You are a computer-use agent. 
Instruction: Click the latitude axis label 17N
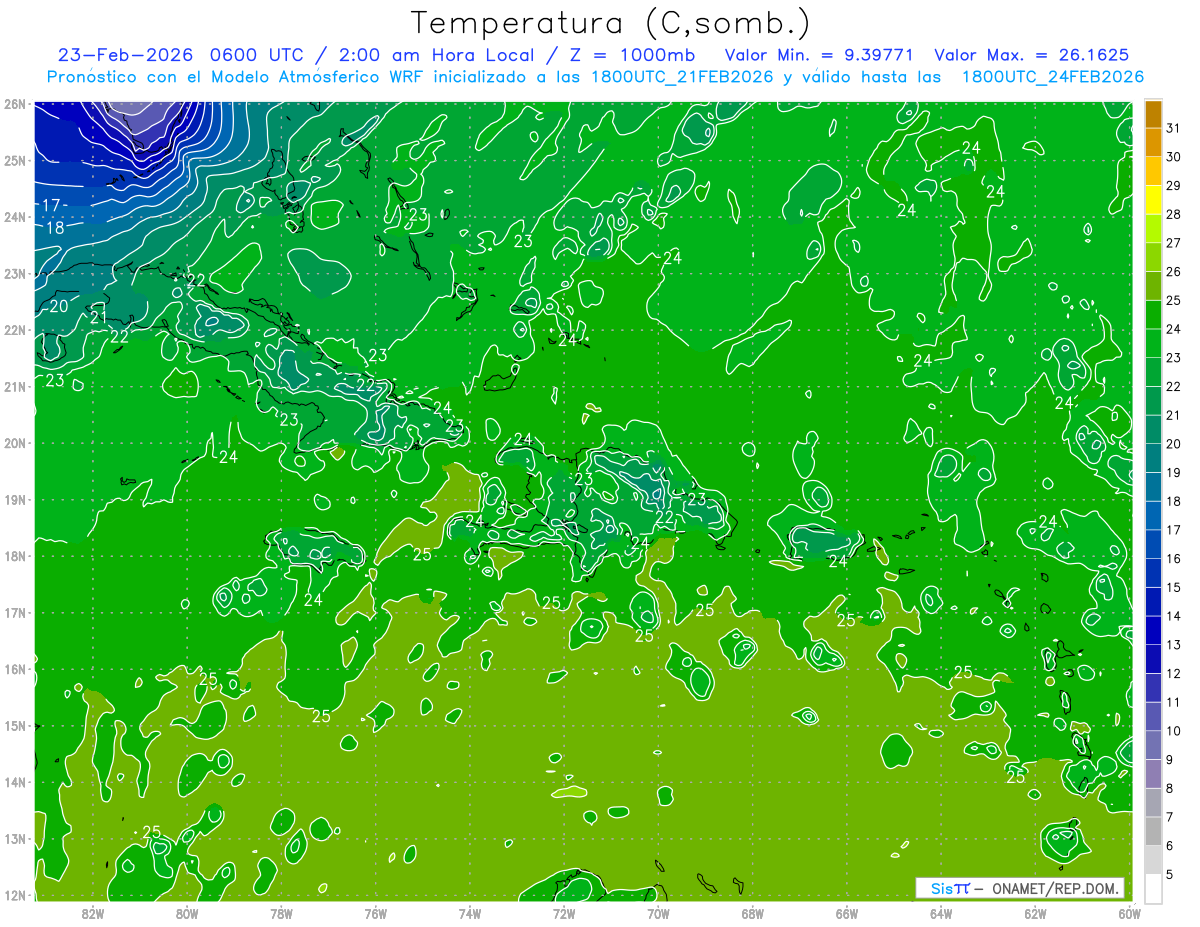[x=15, y=612]
